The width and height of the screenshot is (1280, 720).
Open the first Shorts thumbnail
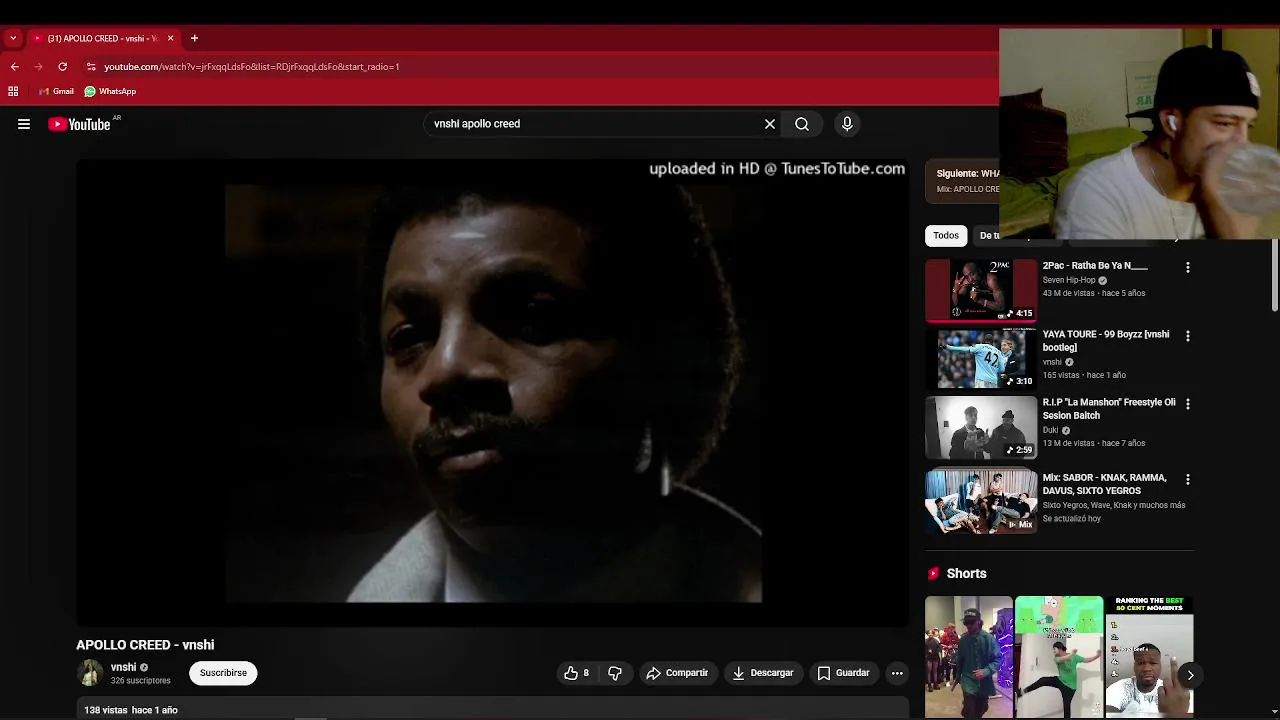click(969, 657)
